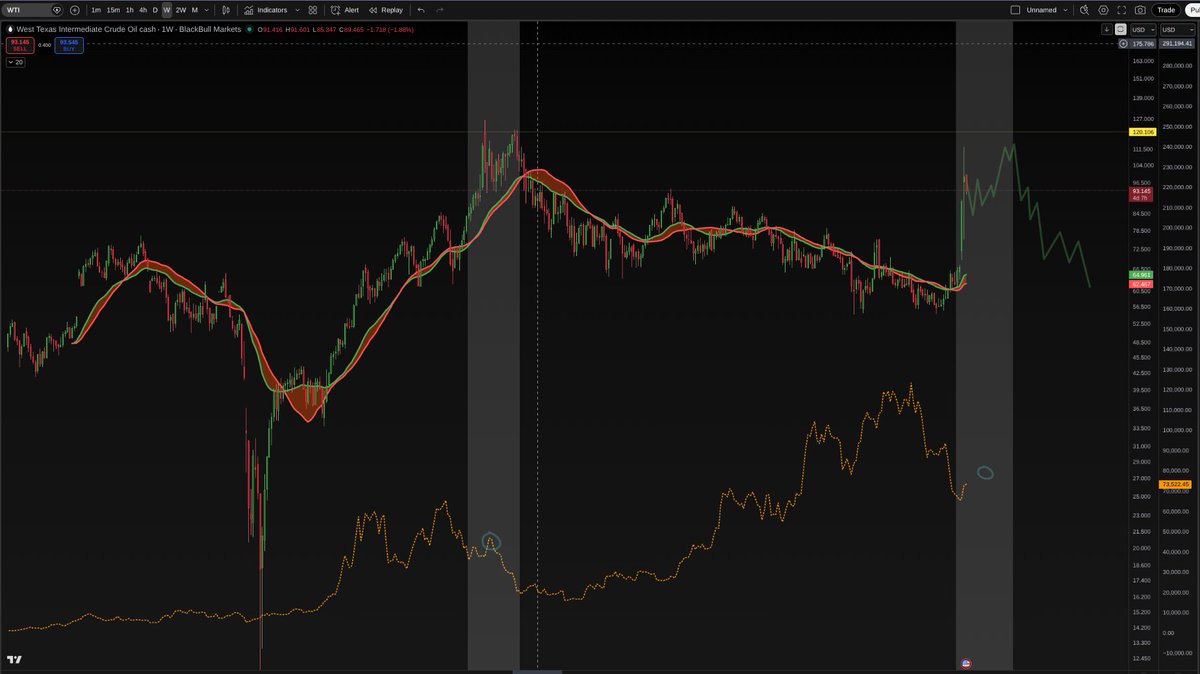Open the first USD currency dropdown

pyautogui.click(x=1141, y=29)
